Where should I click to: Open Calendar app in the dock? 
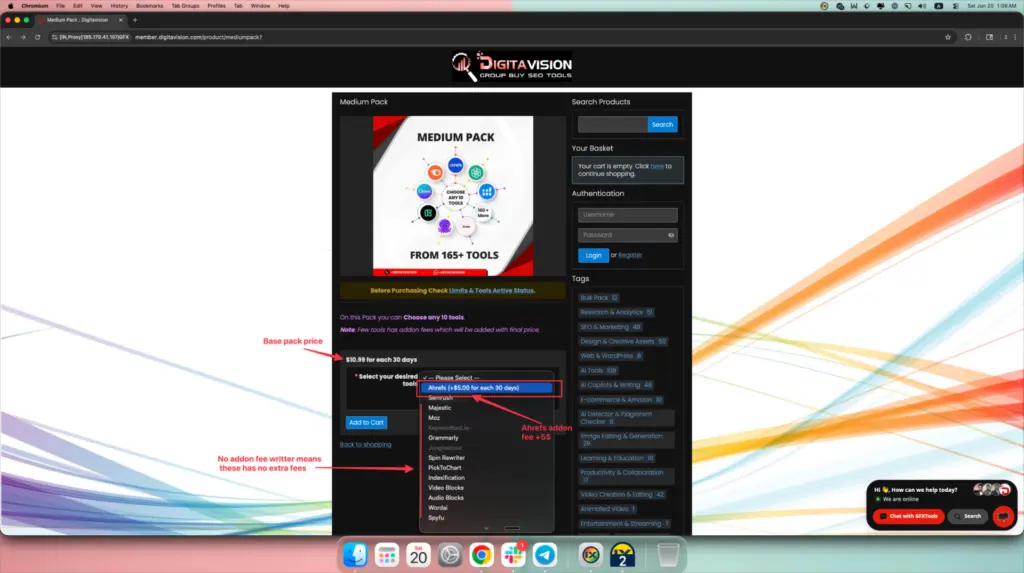[419, 555]
